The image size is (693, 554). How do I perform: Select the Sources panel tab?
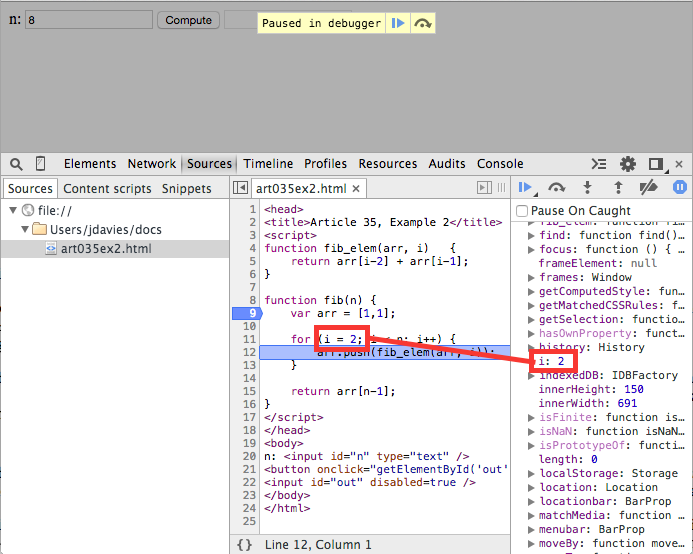click(x=209, y=164)
